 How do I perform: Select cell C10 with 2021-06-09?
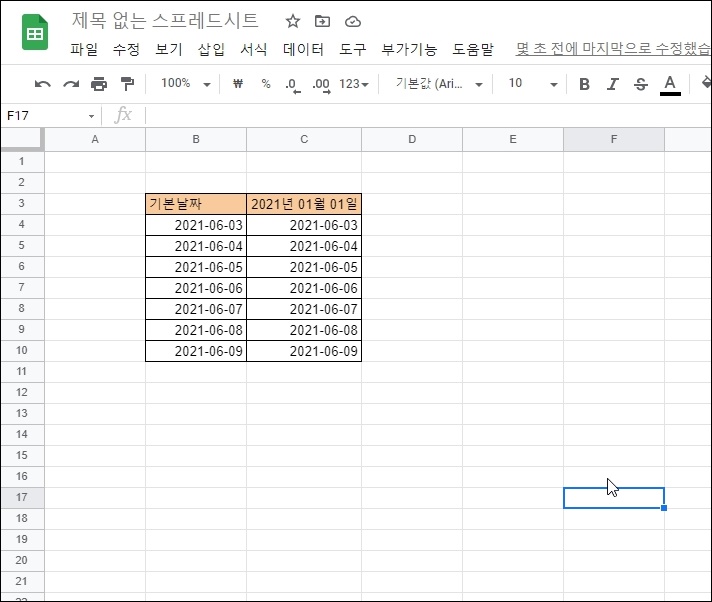pyautogui.click(x=304, y=351)
